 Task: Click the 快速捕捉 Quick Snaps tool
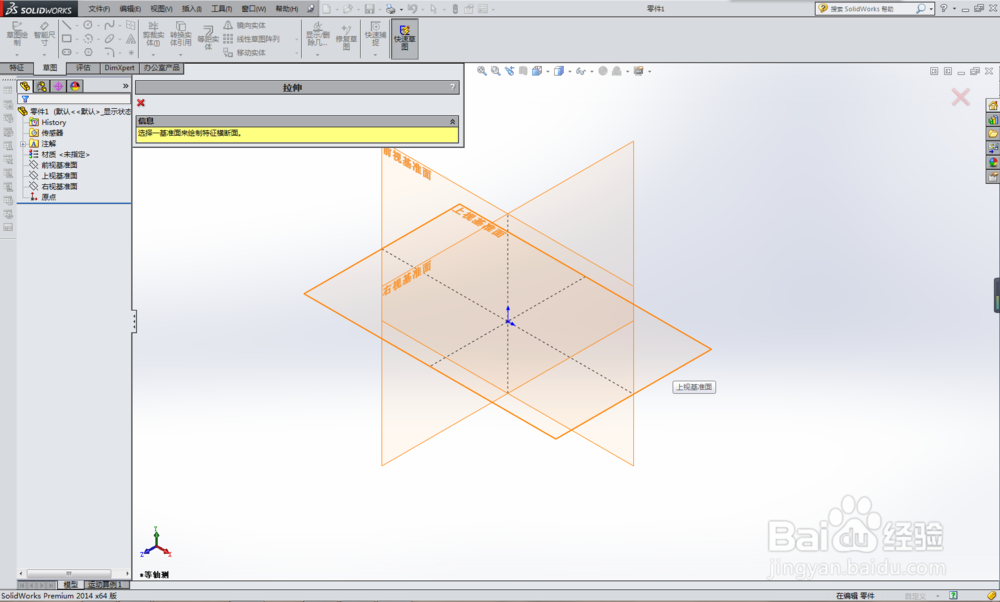coord(376,34)
